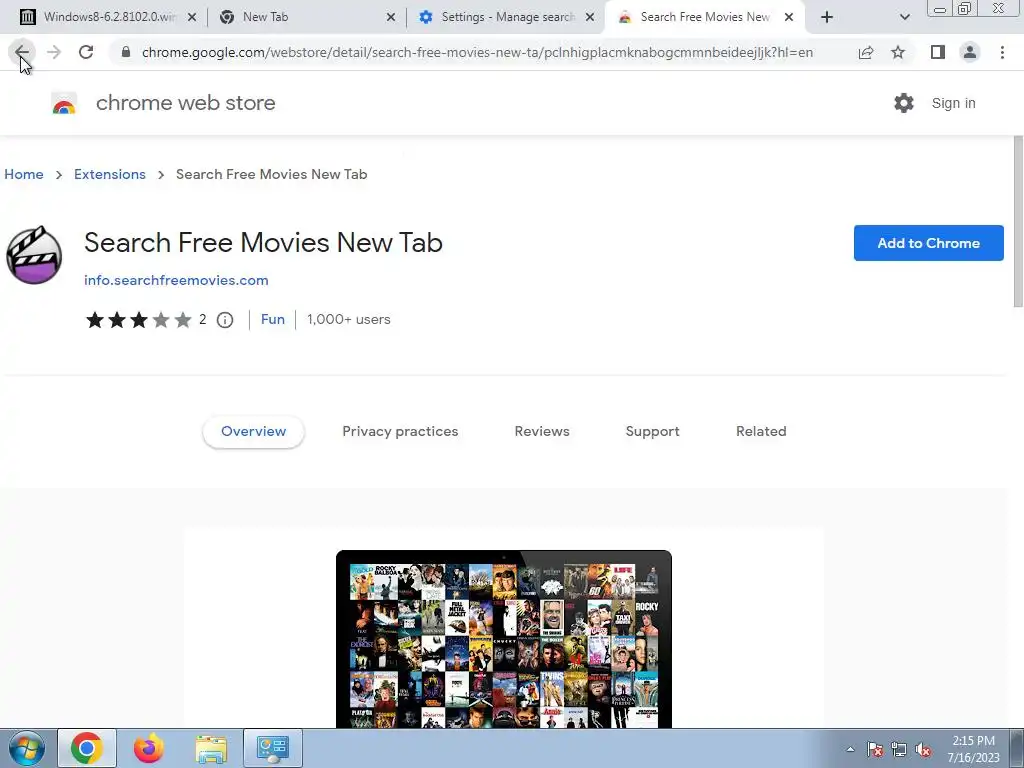Open the Chrome profile avatar

click(x=970, y=52)
